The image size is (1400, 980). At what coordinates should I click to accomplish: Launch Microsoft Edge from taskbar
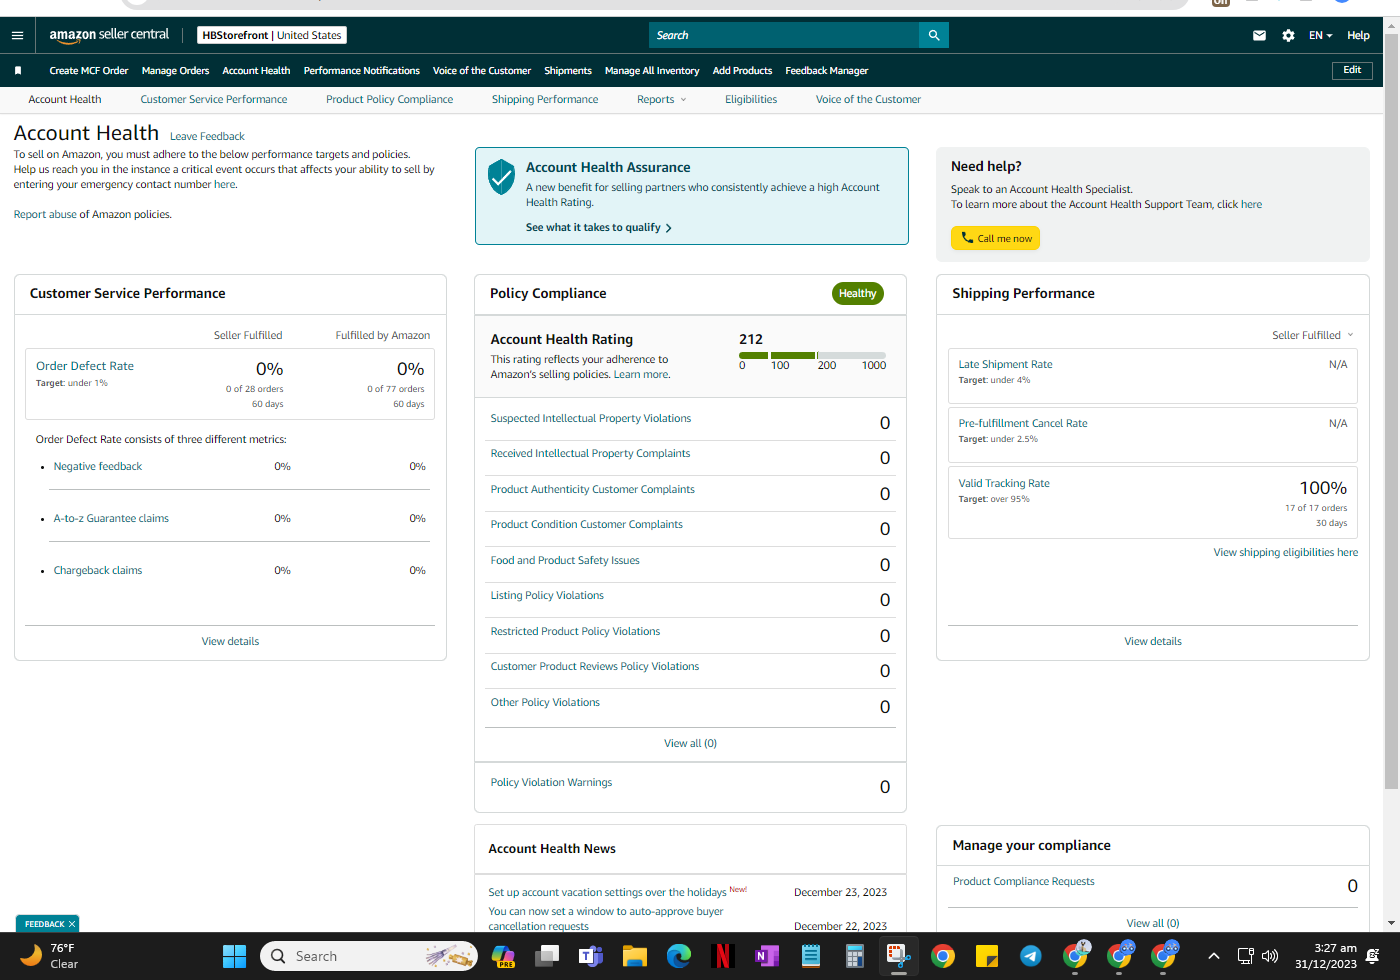coord(679,956)
